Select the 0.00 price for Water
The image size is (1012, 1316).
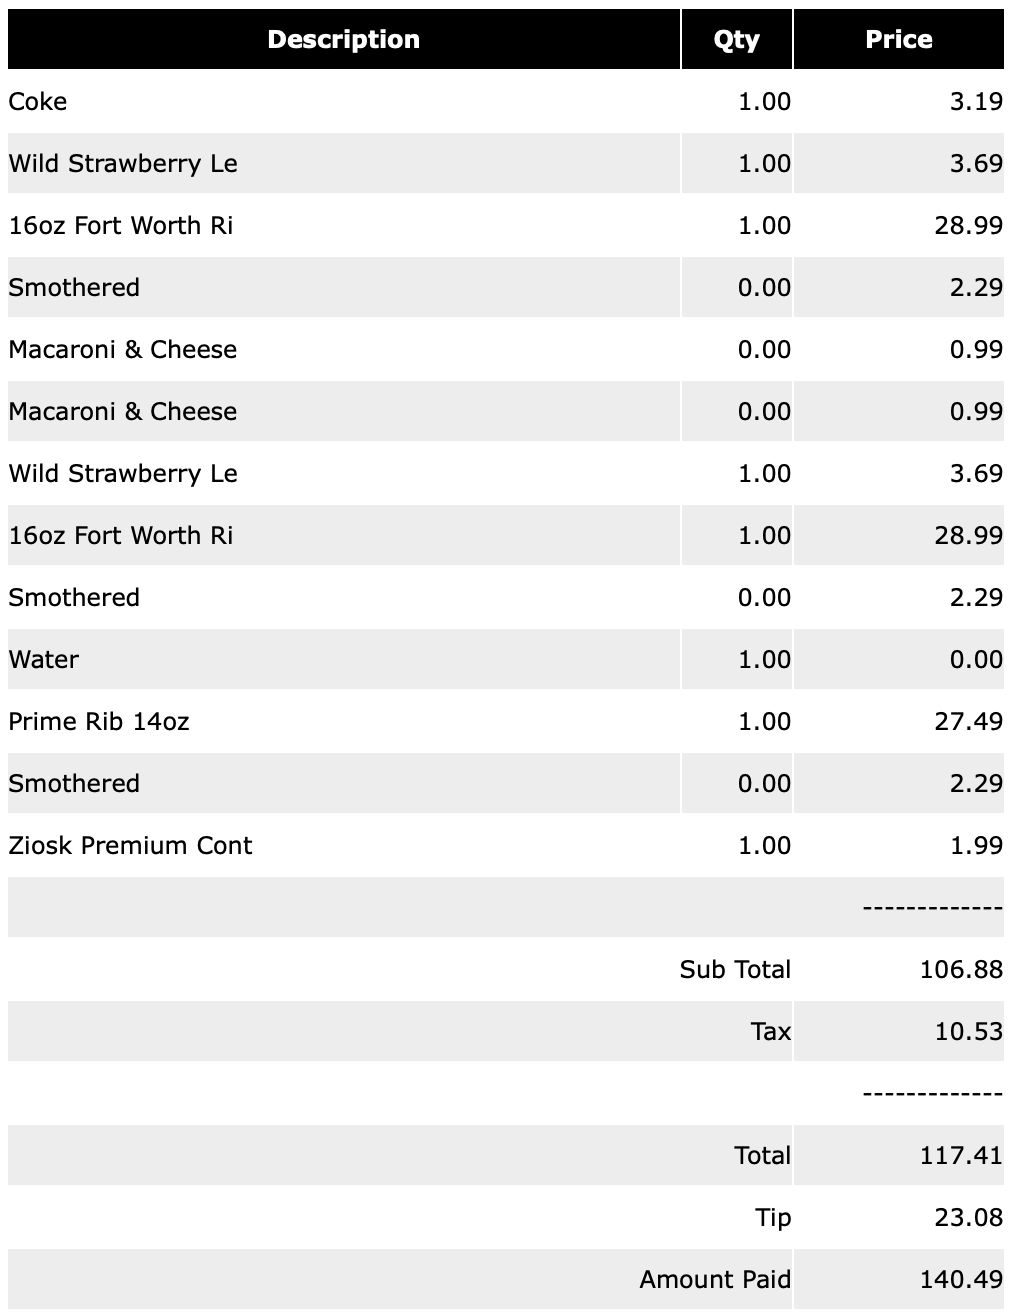point(976,660)
